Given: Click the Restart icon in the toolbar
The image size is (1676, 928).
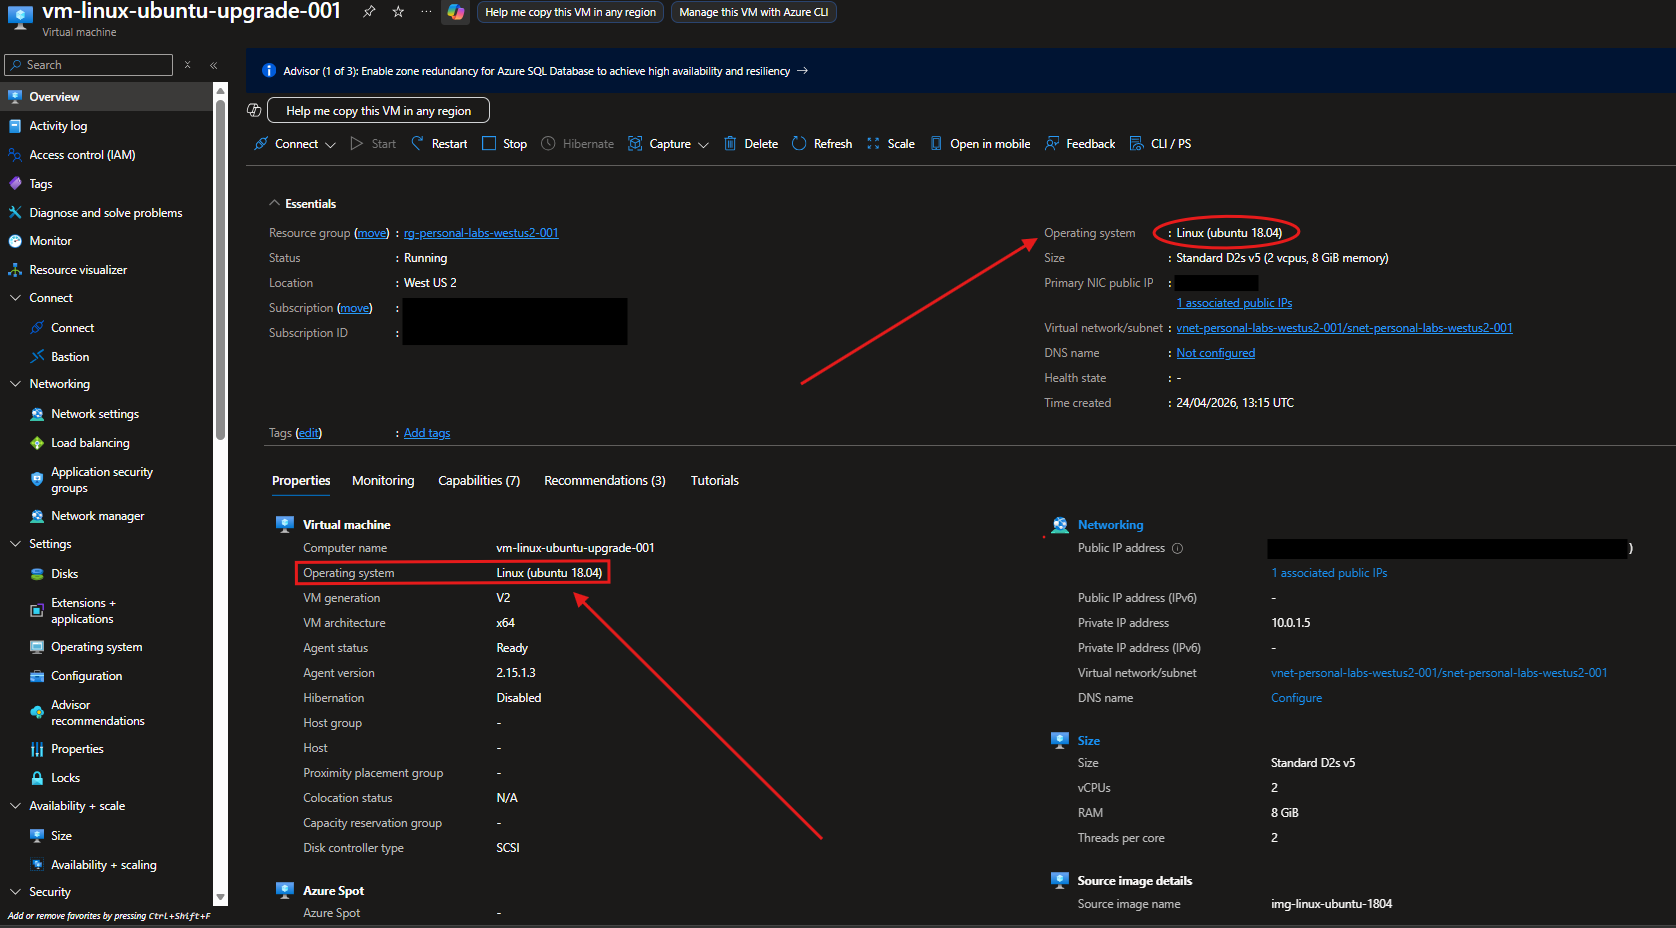Looking at the screenshot, I should pos(418,144).
